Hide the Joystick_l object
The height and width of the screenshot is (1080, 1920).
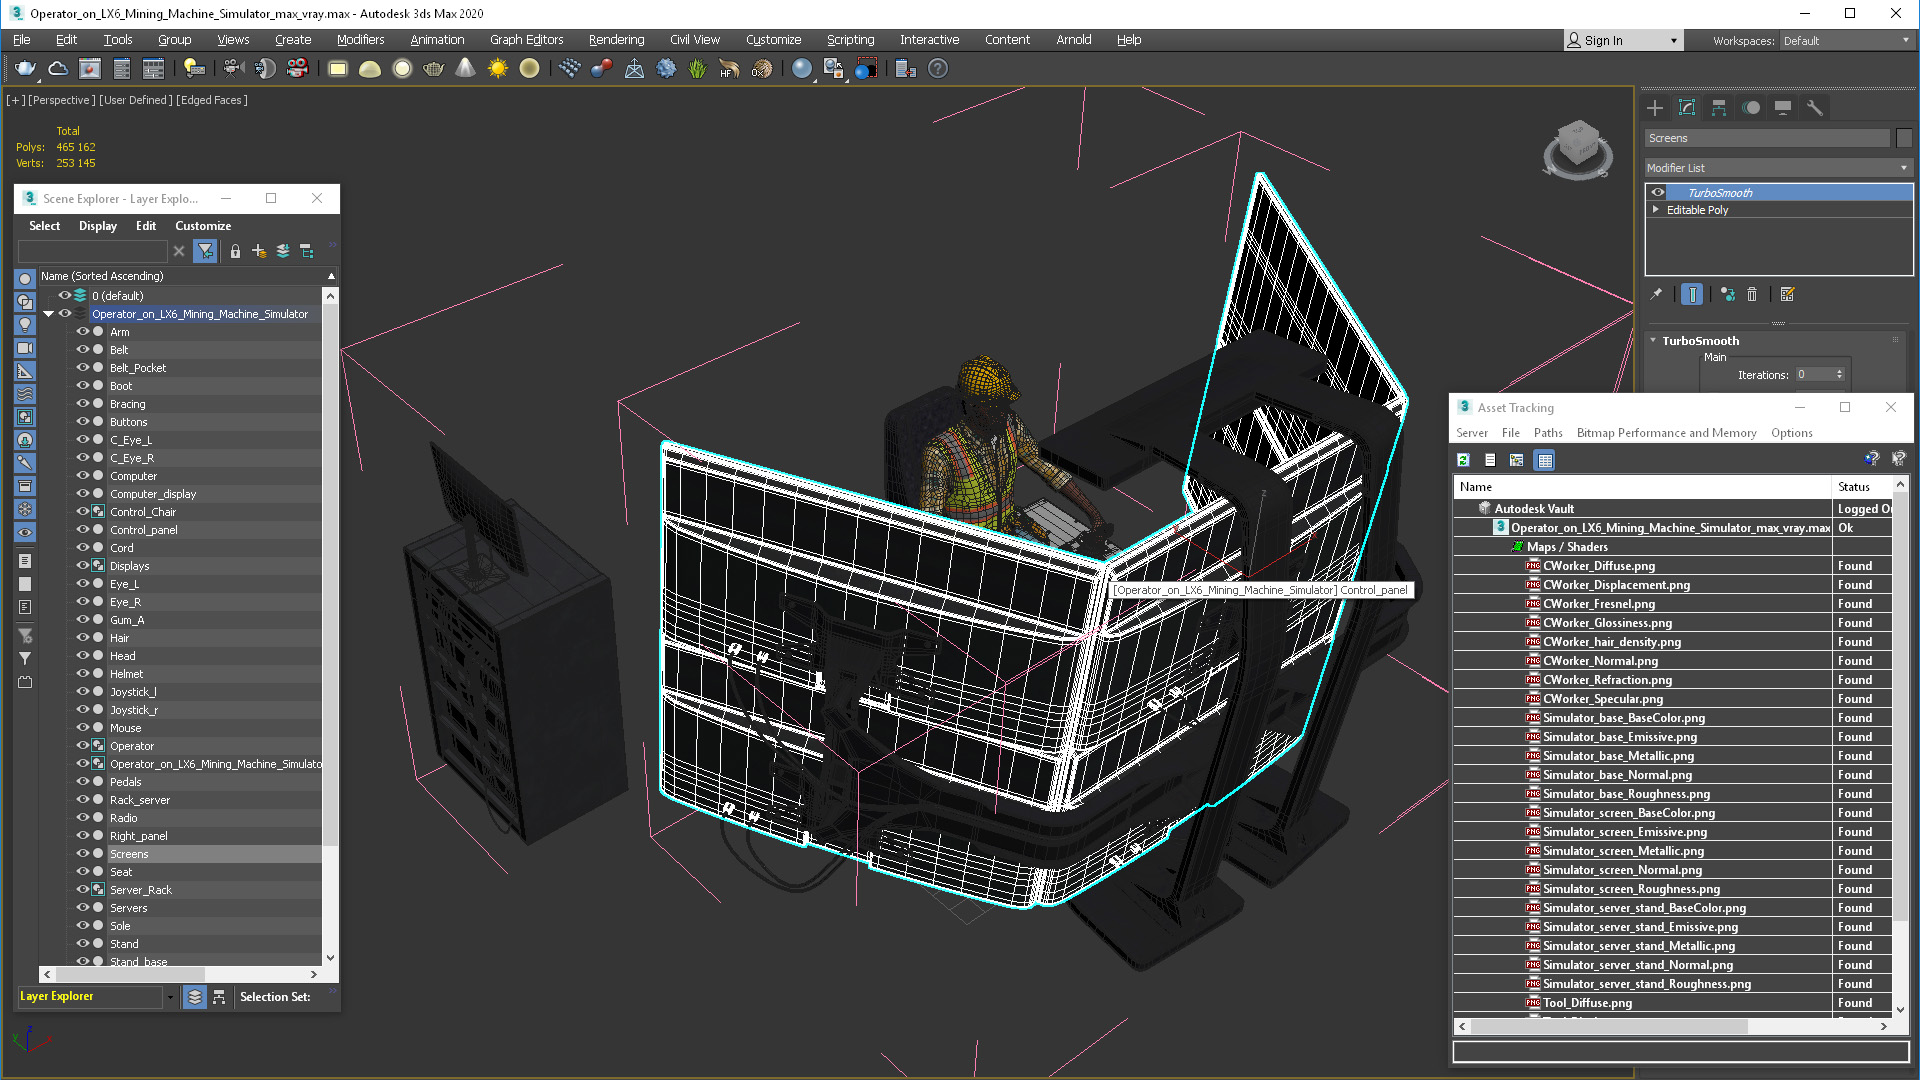[x=83, y=692]
